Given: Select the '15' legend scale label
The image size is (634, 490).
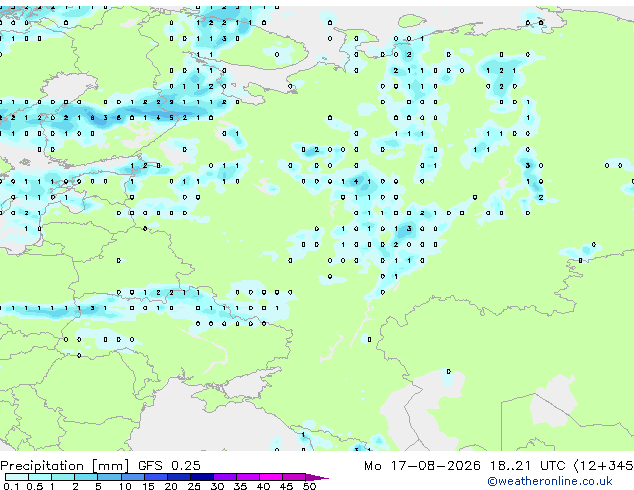Looking at the screenshot, I should 148,486.
